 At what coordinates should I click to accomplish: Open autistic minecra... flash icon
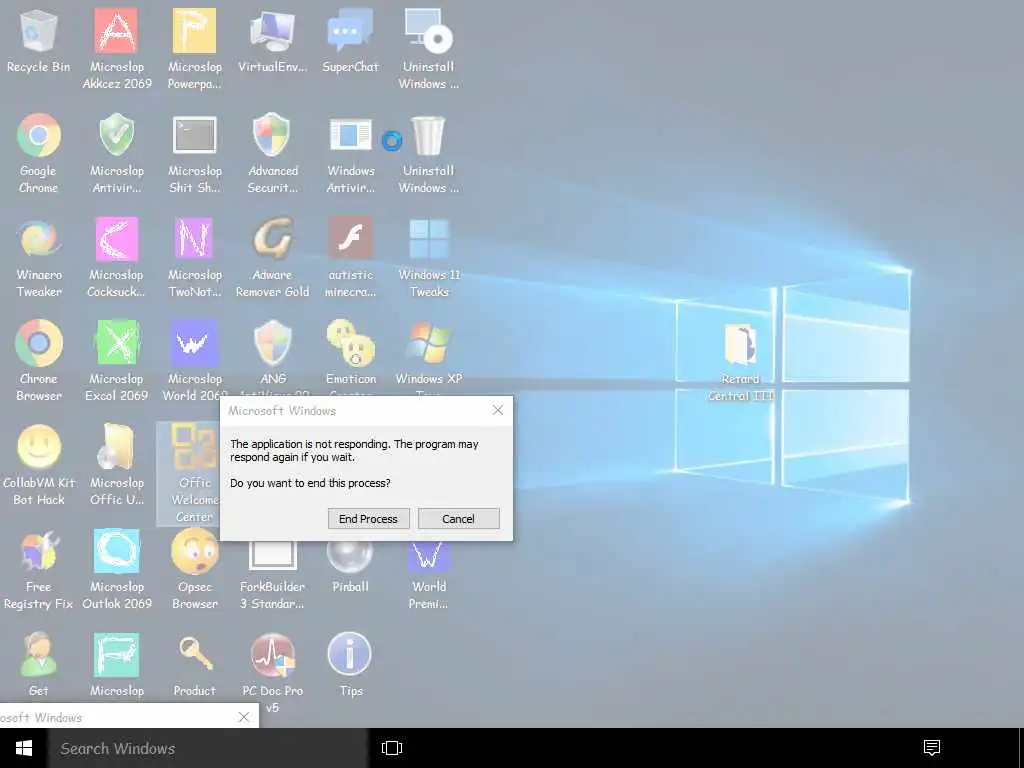[350, 239]
